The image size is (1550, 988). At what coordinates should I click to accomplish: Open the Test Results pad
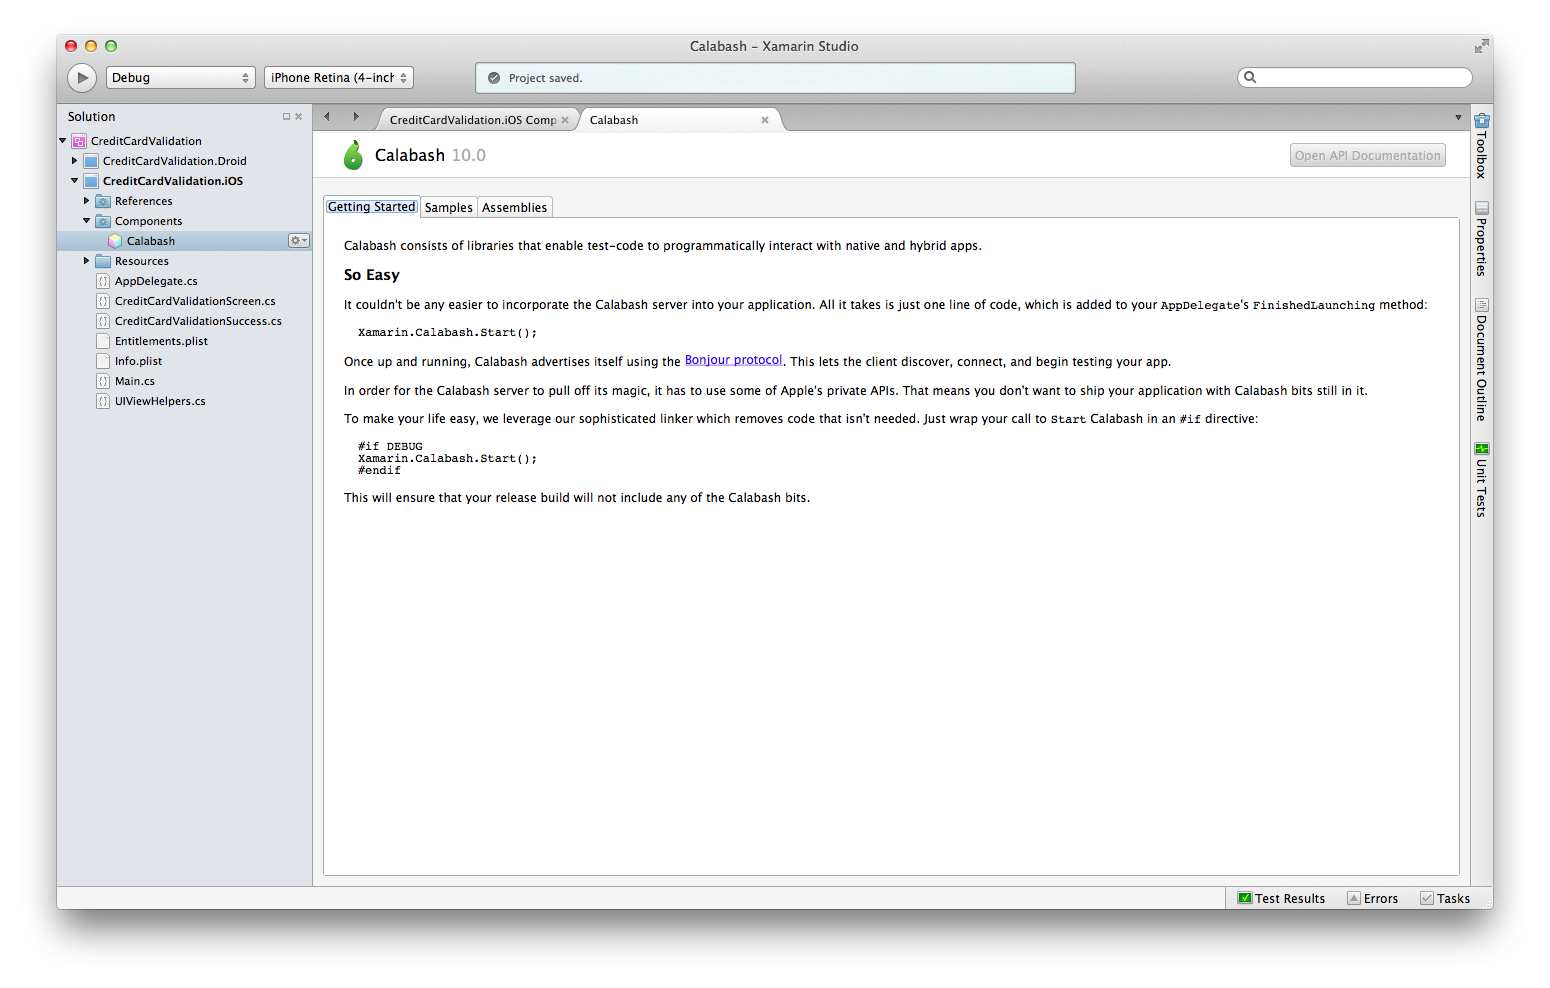1281,899
